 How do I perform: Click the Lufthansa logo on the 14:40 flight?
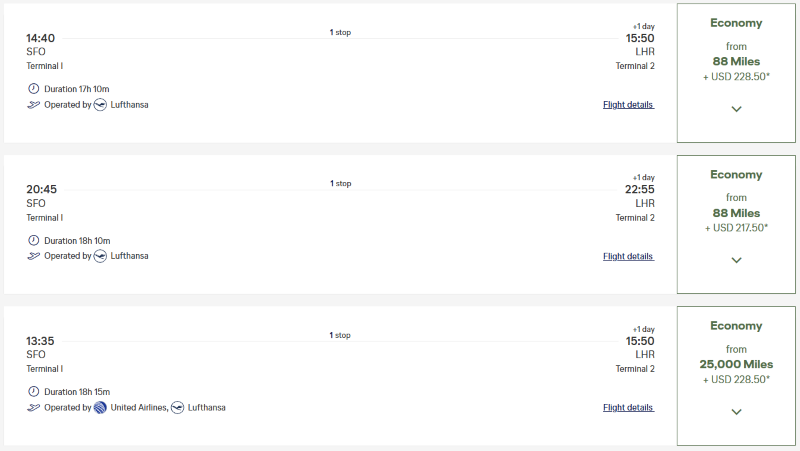click(100, 104)
